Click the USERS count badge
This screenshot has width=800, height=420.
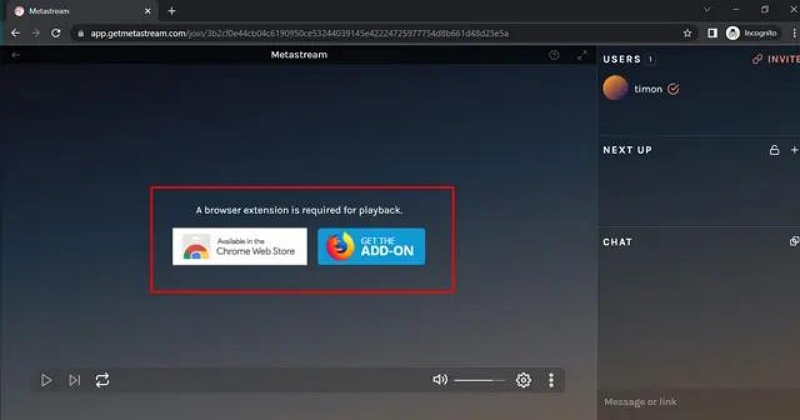[x=650, y=59]
